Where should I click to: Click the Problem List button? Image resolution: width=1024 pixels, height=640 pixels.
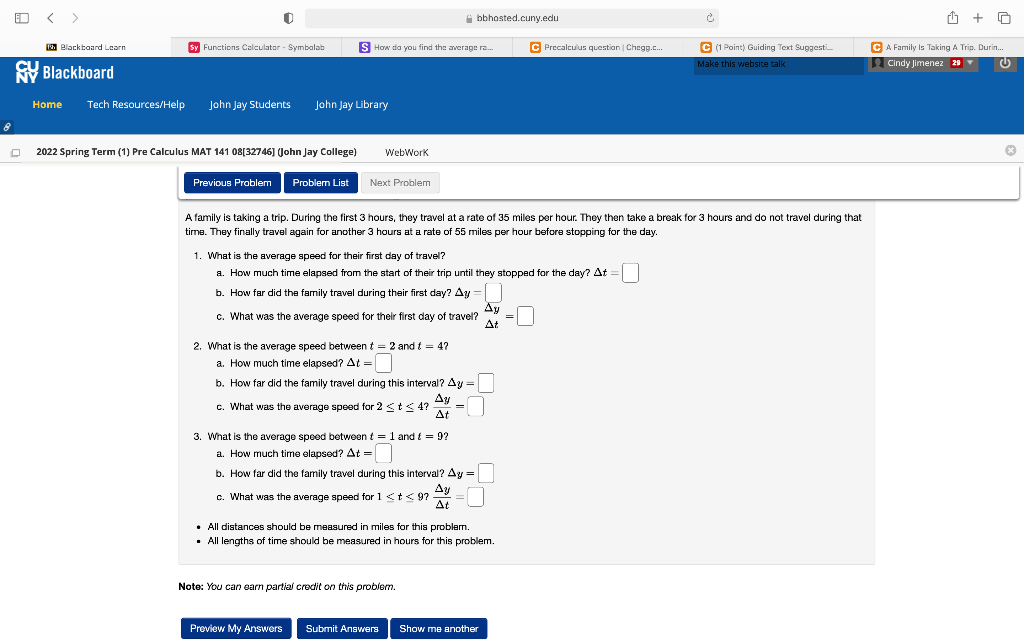321,183
